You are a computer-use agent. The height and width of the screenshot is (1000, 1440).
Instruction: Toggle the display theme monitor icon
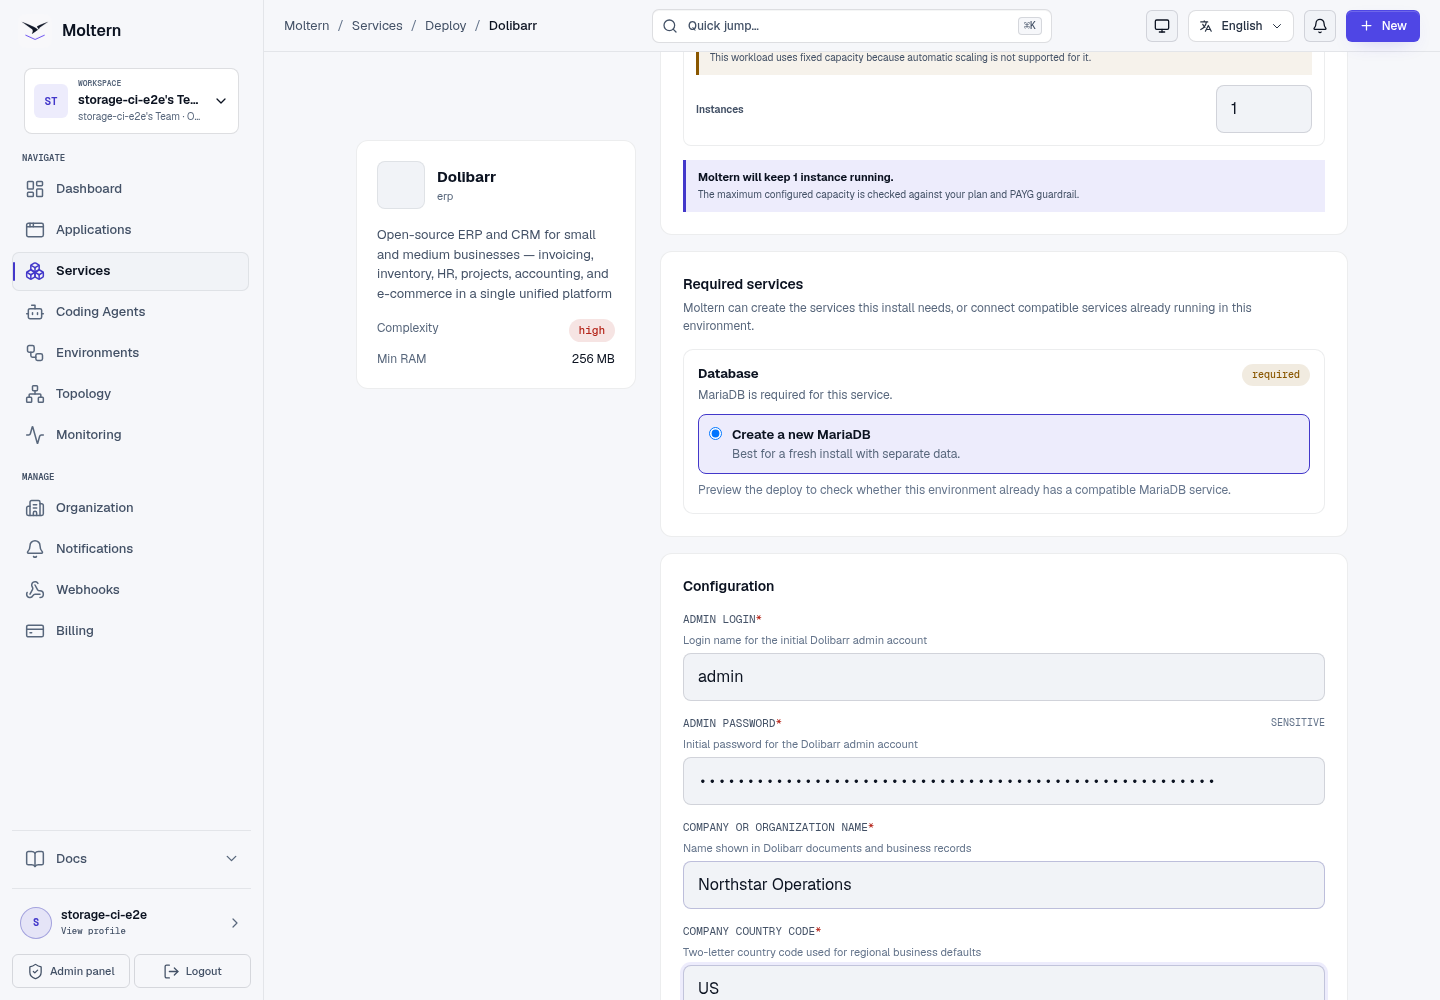tap(1162, 26)
